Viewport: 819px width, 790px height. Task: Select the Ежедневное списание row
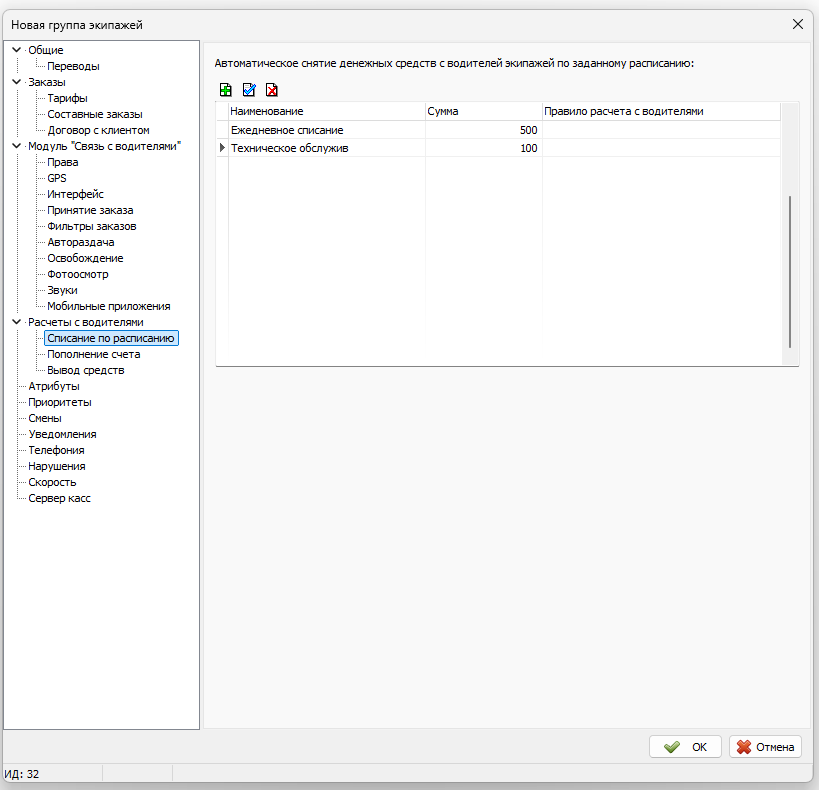[x=287, y=130]
